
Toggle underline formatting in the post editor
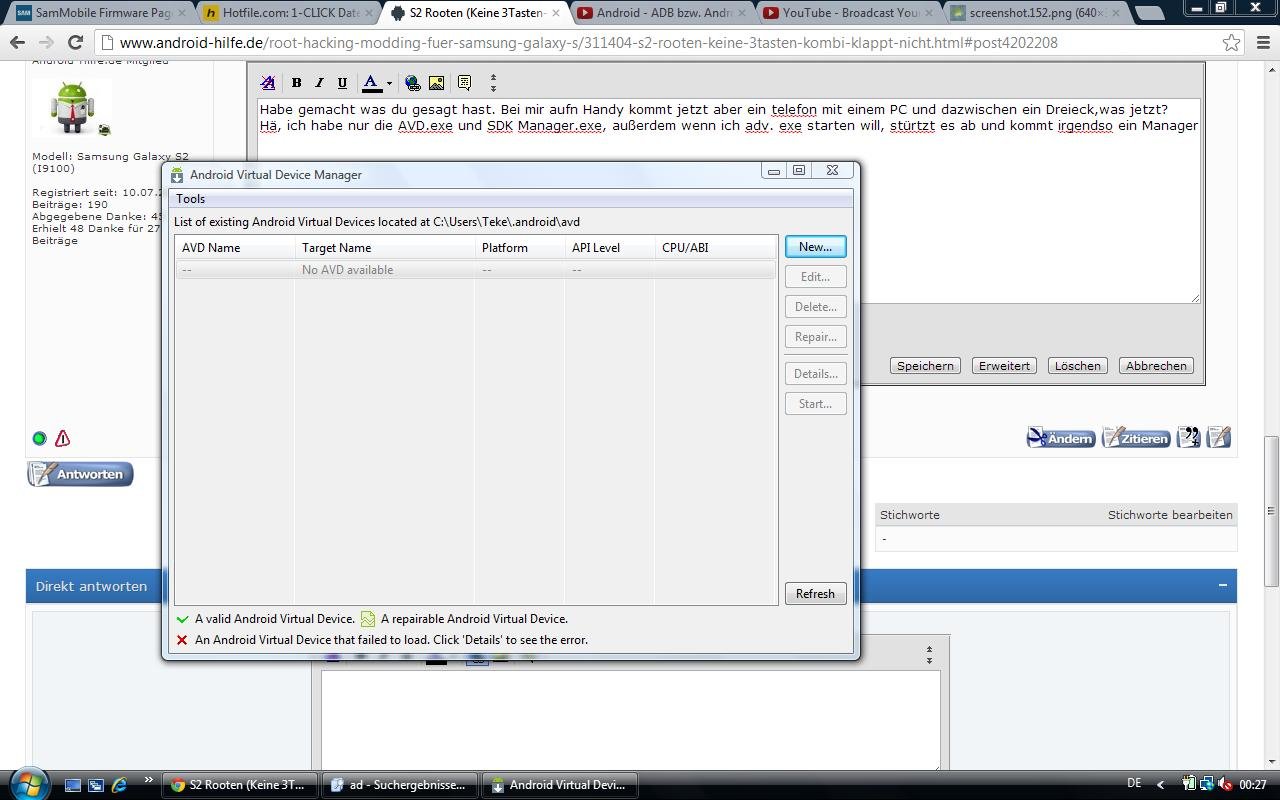(x=342, y=83)
